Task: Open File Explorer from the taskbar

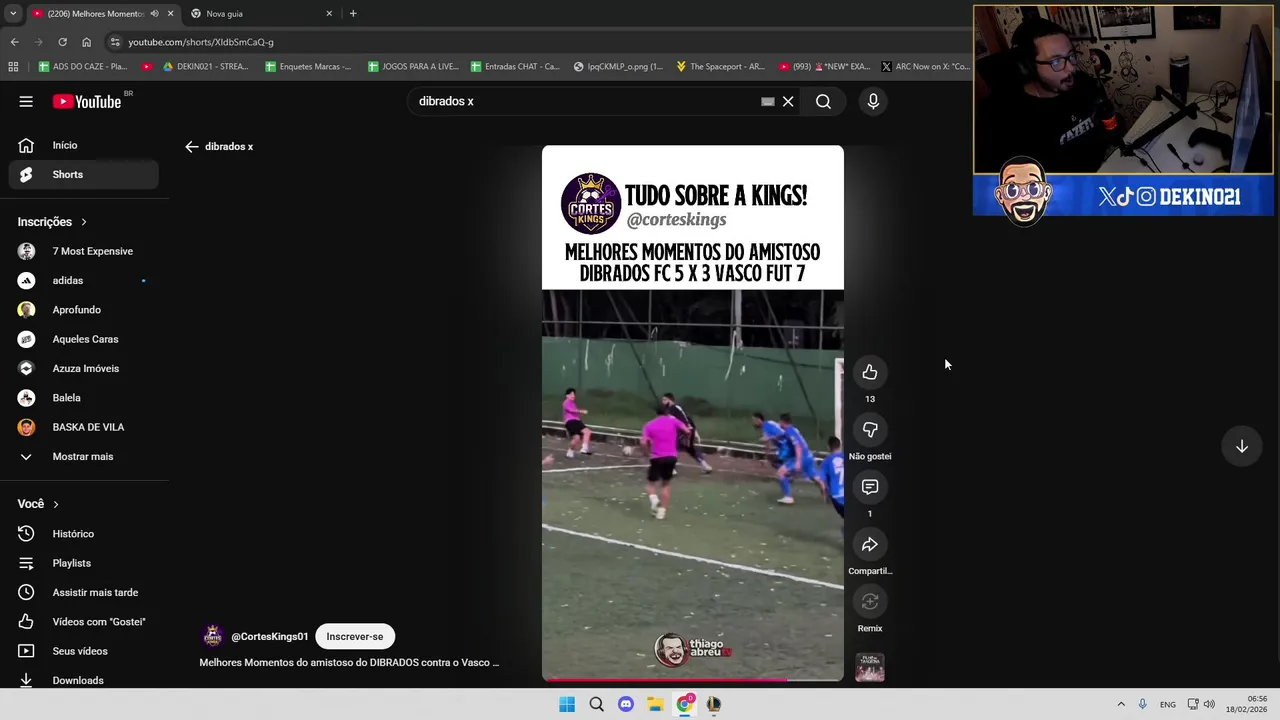Action: tap(655, 704)
